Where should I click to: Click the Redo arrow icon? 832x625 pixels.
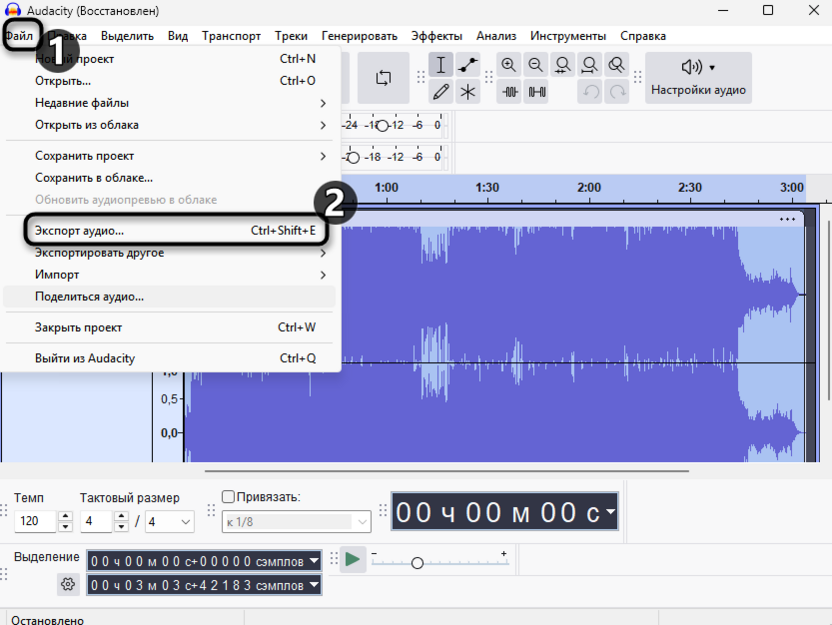pyautogui.click(x=617, y=92)
